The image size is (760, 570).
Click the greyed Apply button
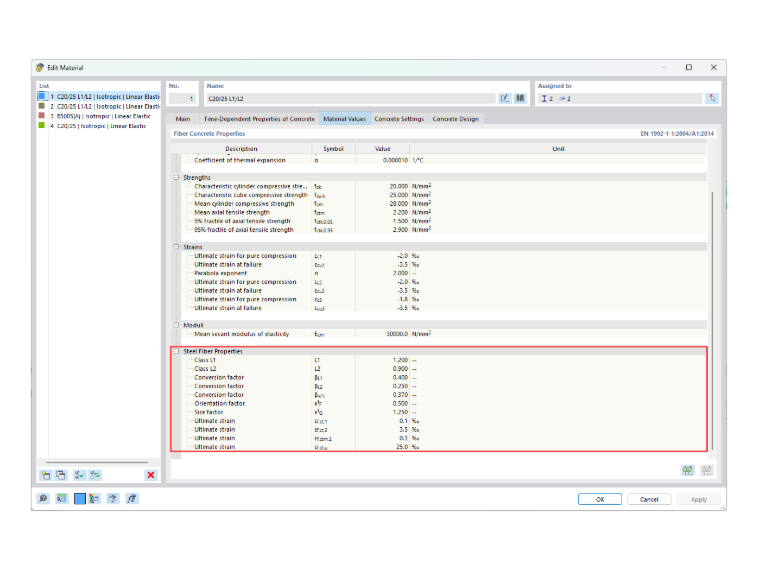pos(698,499)
